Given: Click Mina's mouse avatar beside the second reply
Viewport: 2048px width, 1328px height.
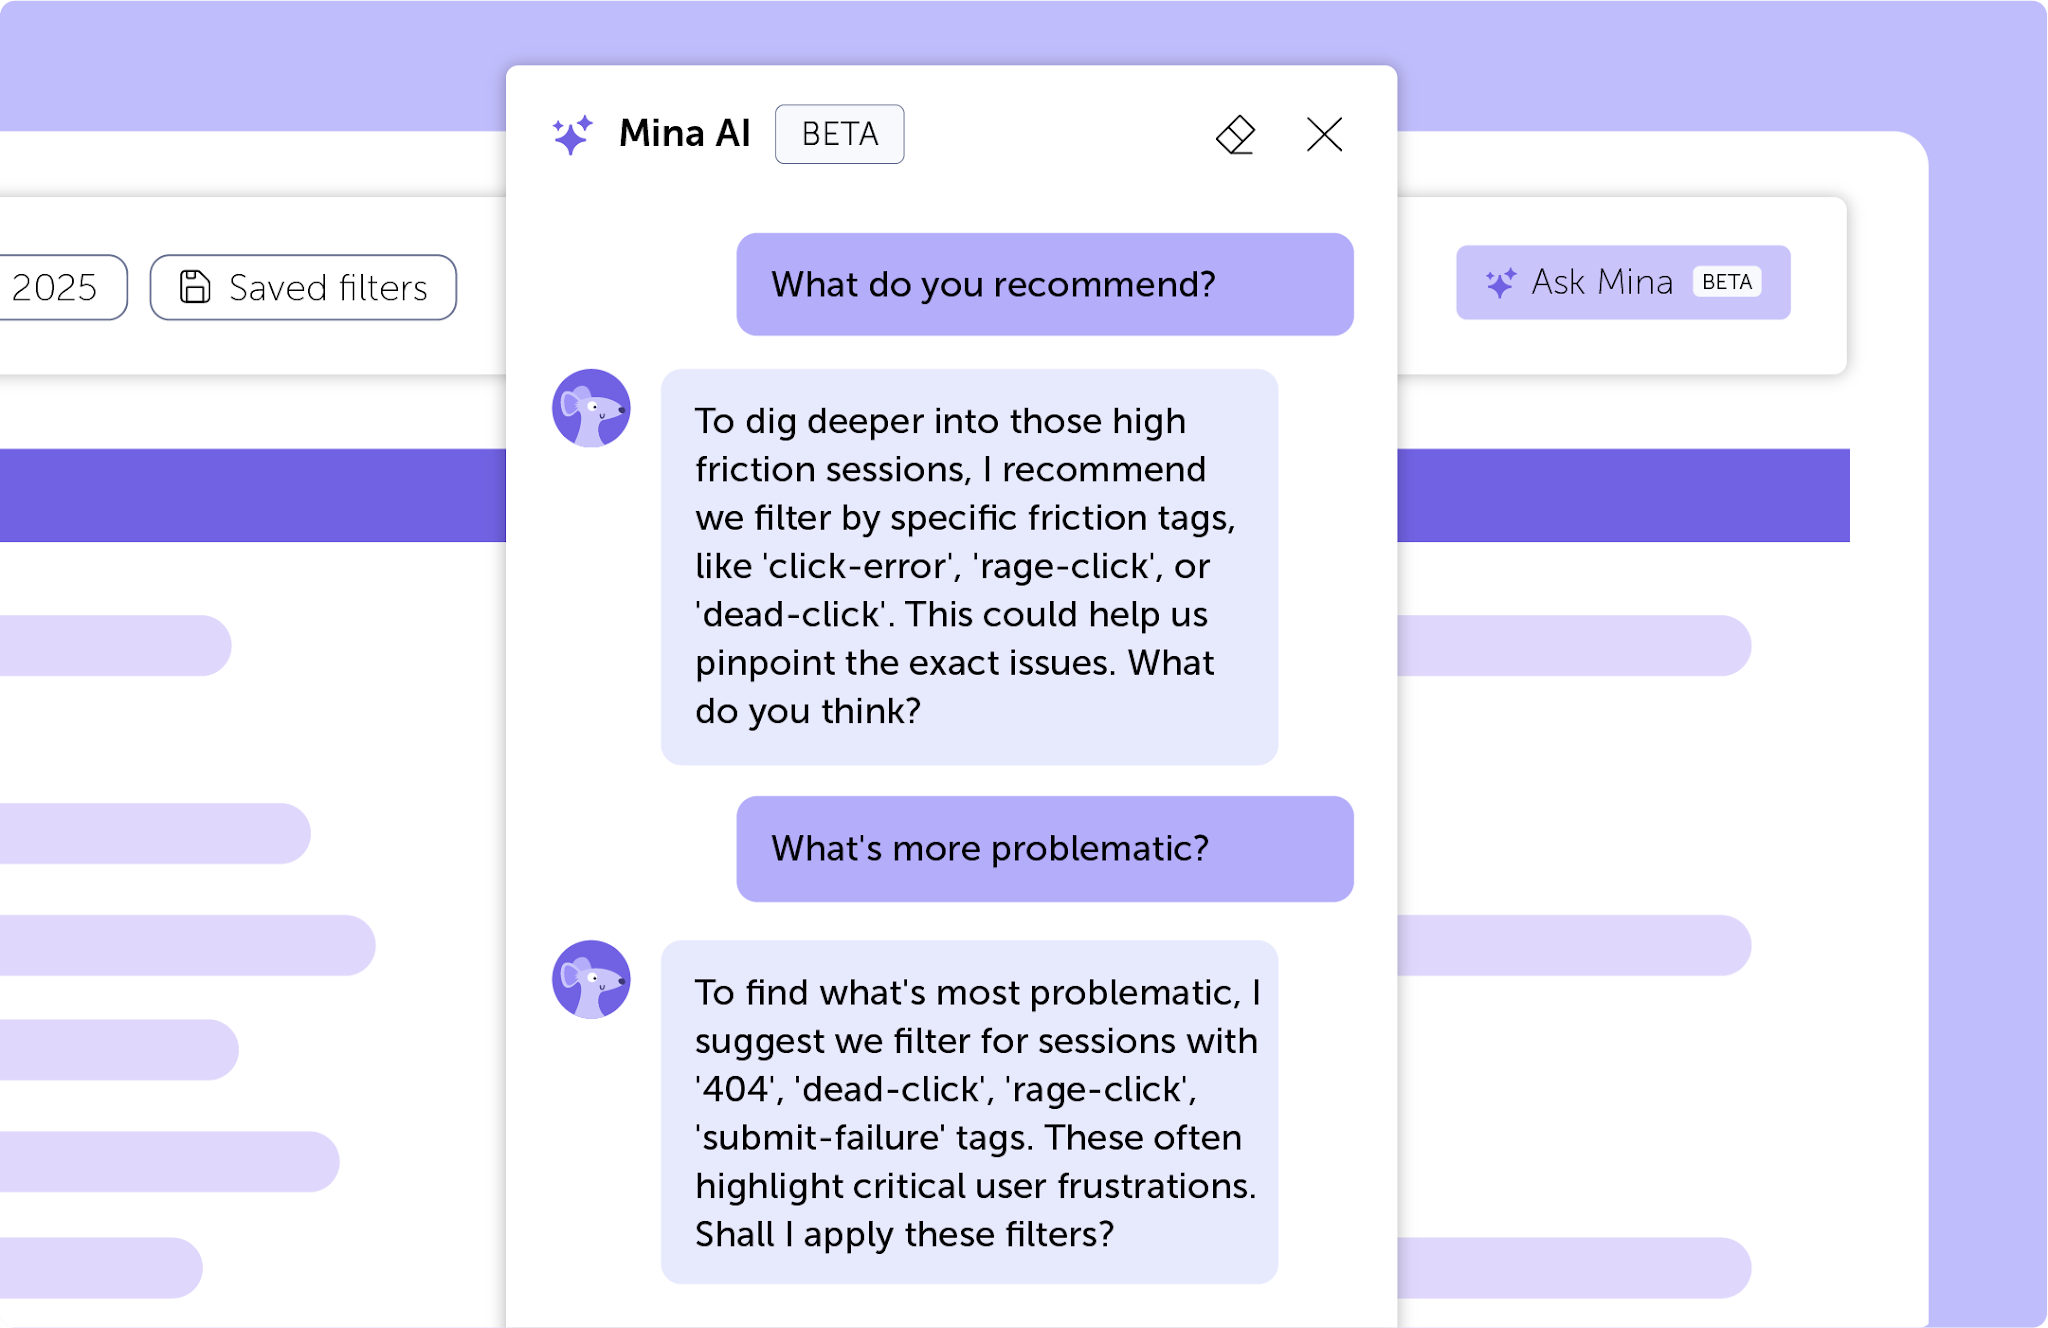Looking at the screenshot, I should click(591, 979).
